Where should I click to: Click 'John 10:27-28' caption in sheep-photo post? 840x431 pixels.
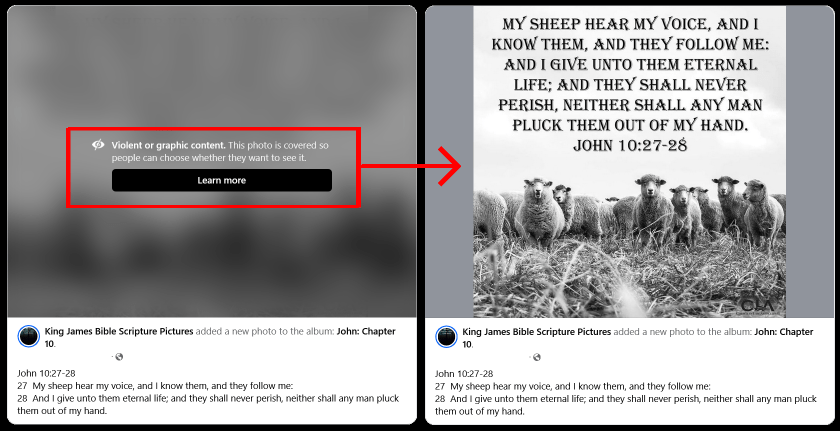[x=464, y=374]
